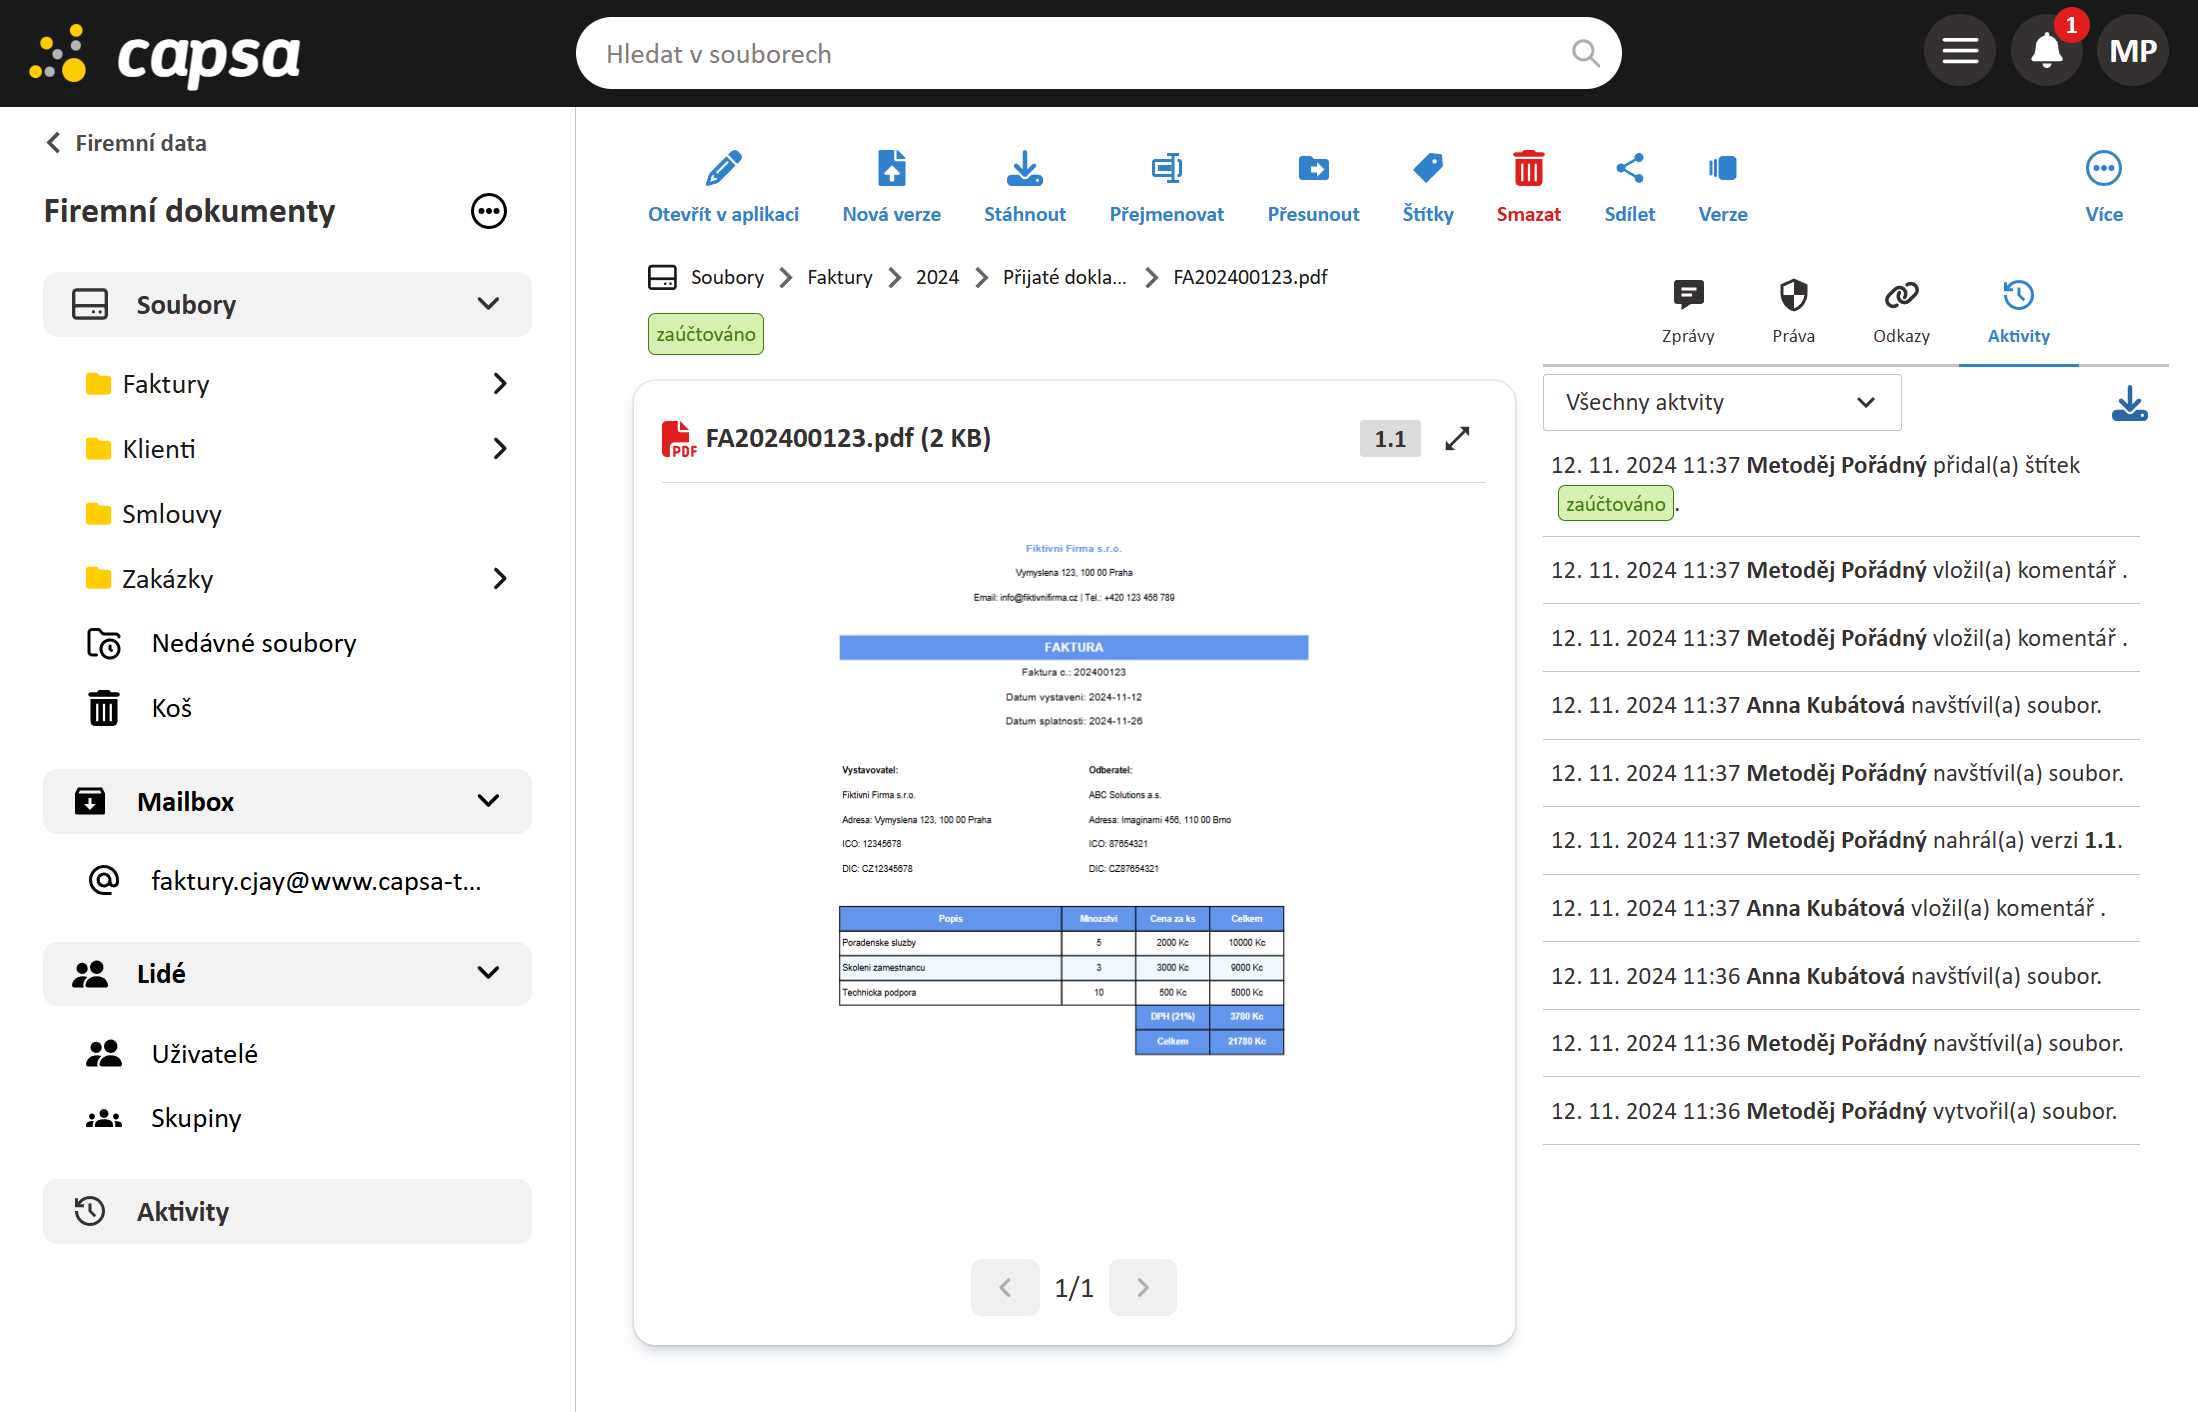Open the notifications bell
Viewport: 2198px width, 1412px height.
pyautogui.click(x=2046, y=51)
